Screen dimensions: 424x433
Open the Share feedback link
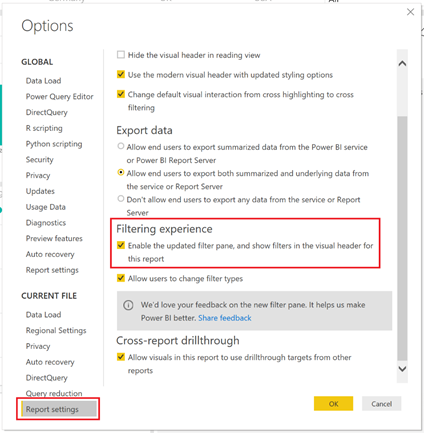point(225,318)
